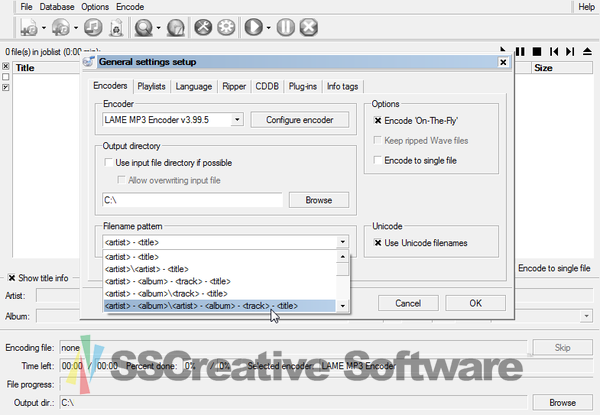The height and width of the screenshot is (415, 600).
Task: Skip to previous track in player controls
Action: point(554,51)
